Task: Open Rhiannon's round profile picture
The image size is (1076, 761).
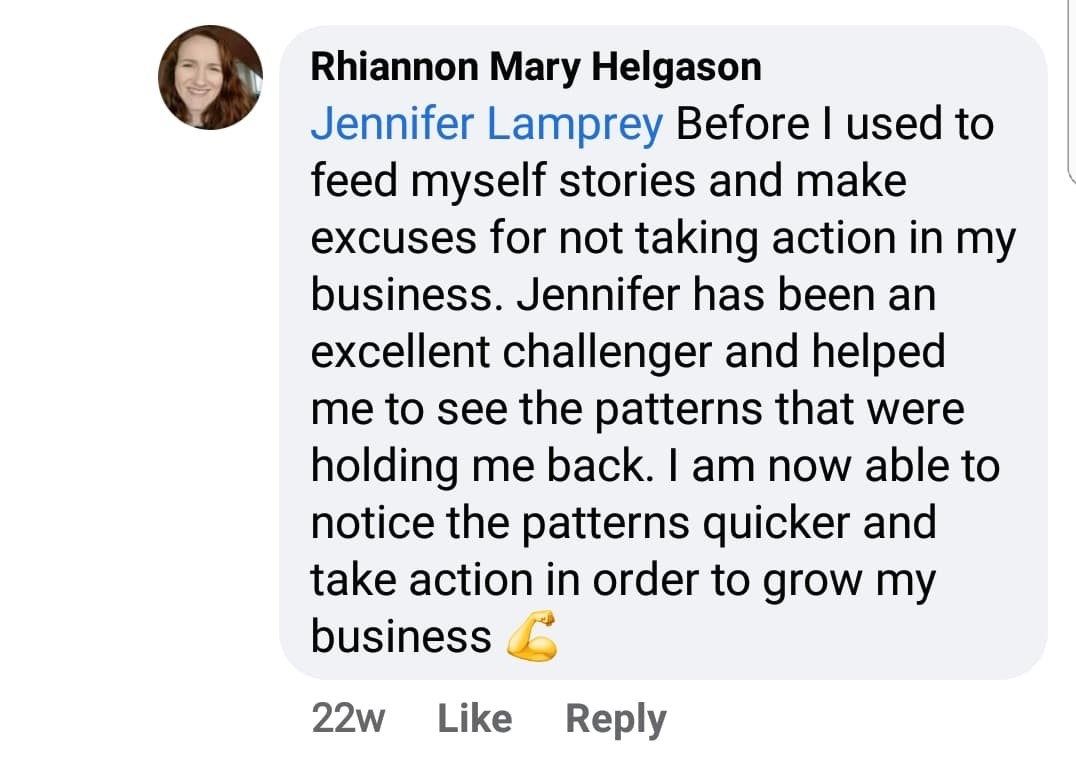Action: click(210, 78)
